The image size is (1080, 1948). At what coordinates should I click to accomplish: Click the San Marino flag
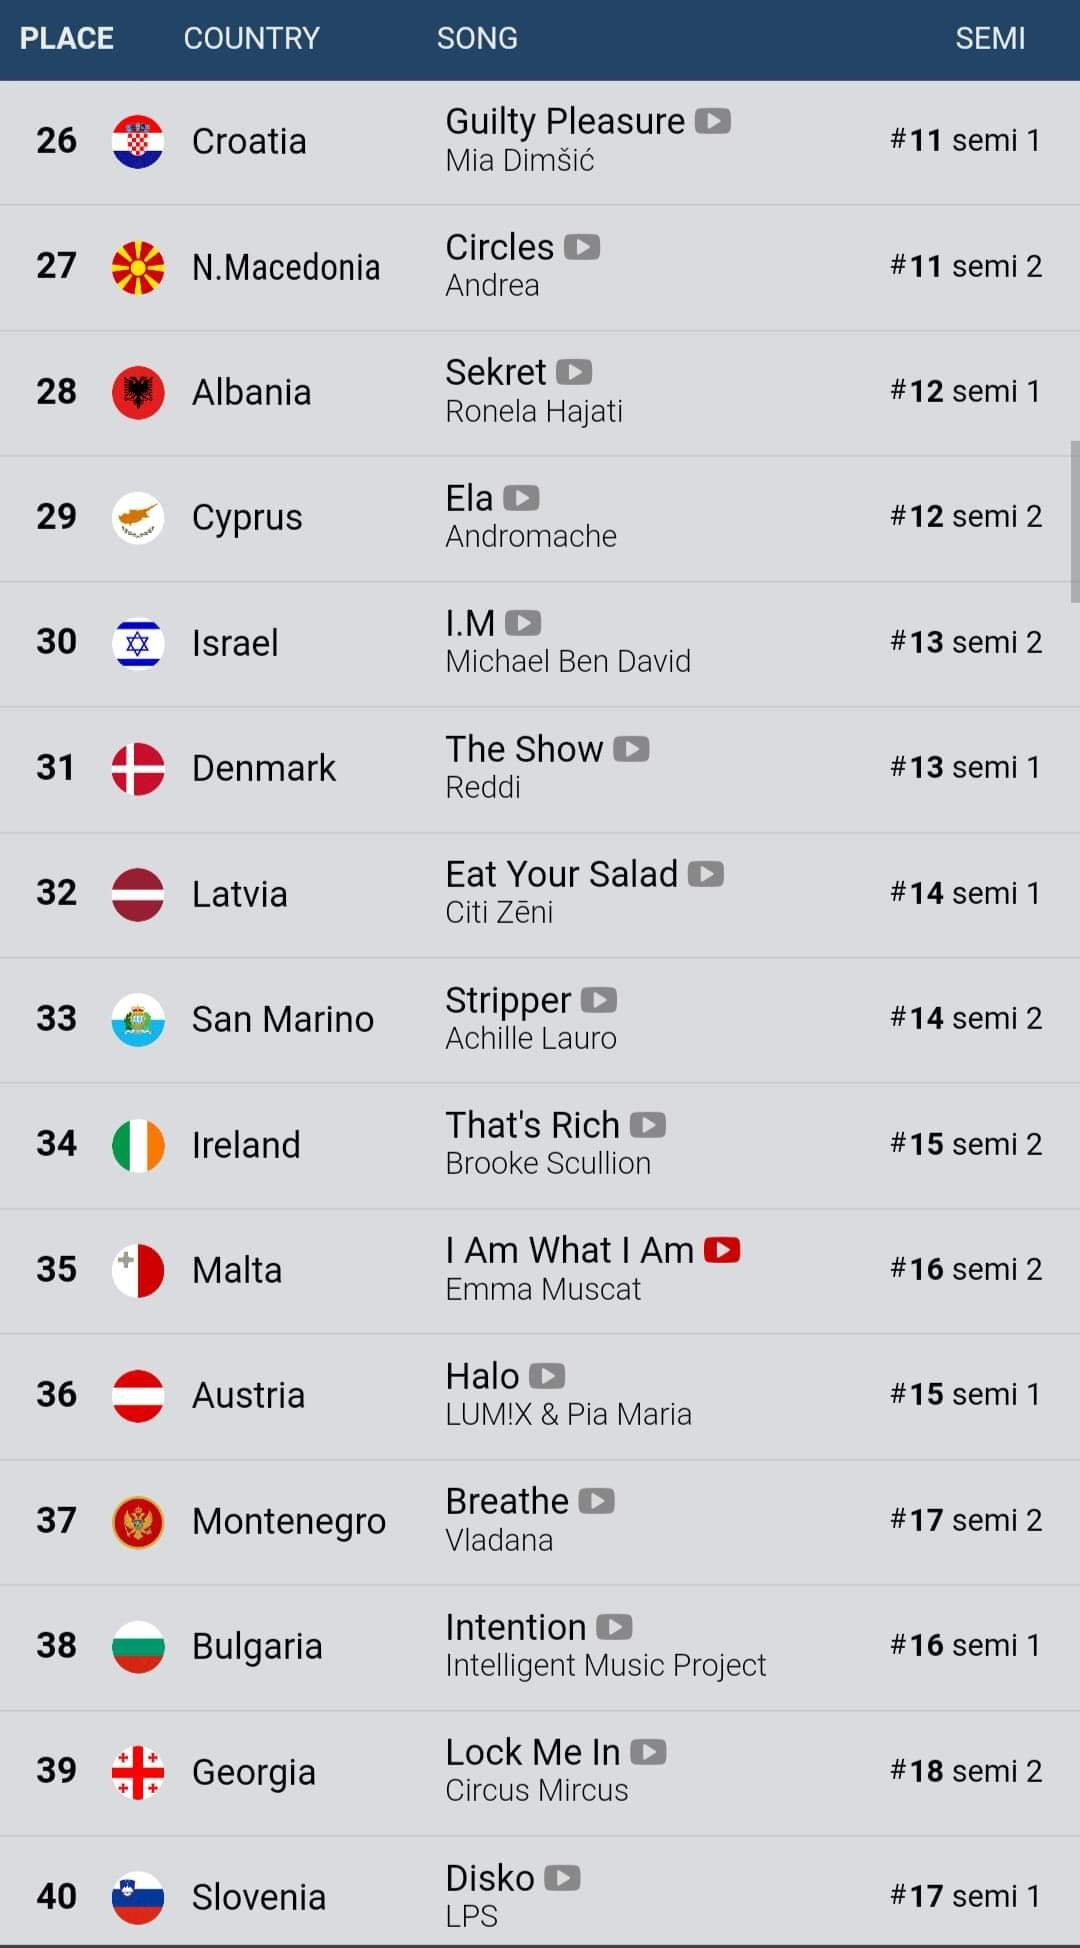(x=138, y=1019)
